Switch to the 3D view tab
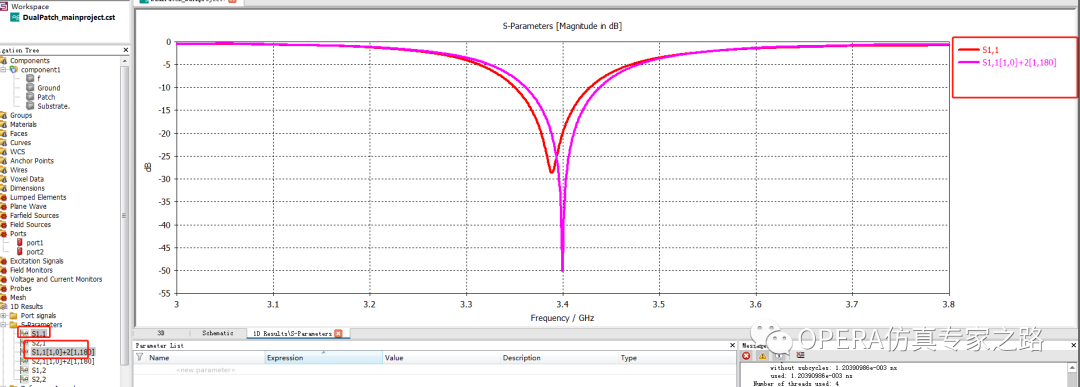Screen dimensions: 1080x387 [x=160, y=333]
